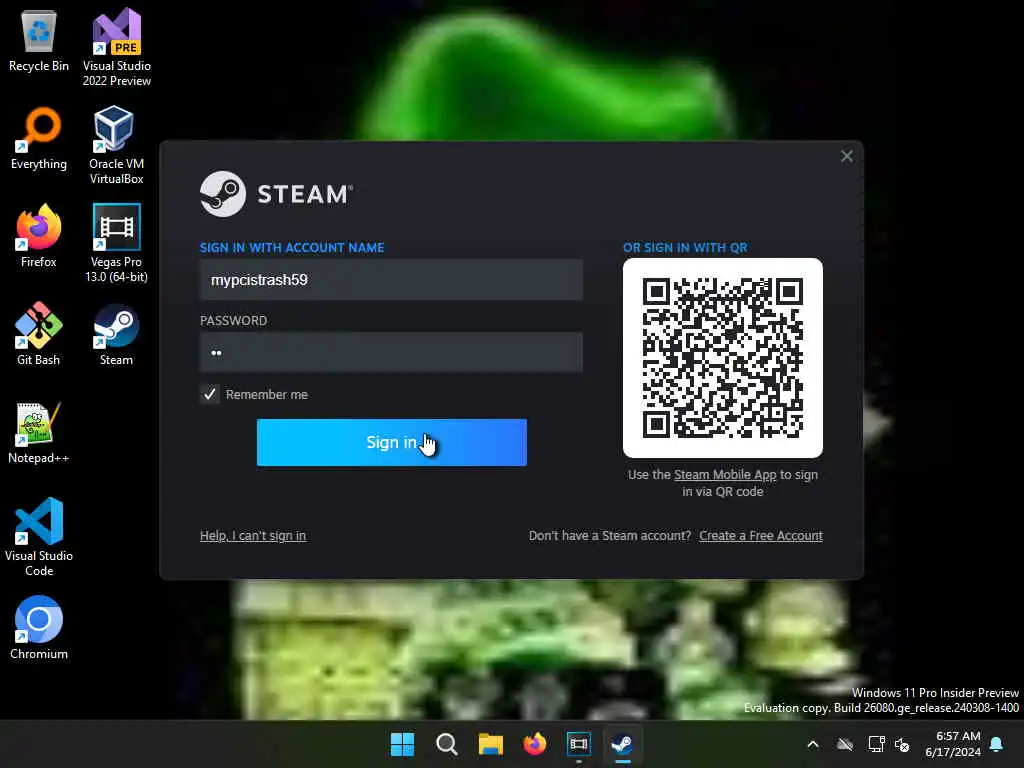Screen dimensions: 1024x768
Task: Switch to Firefox in the taskbar
Action: tap(535, 744)
